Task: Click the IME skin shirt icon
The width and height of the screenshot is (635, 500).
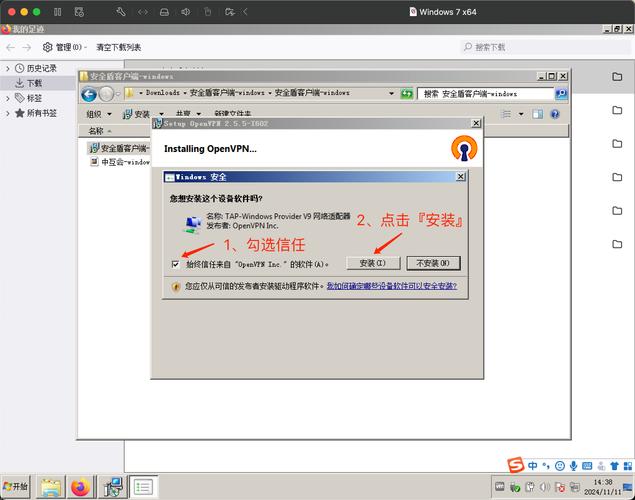Action: 614,466
